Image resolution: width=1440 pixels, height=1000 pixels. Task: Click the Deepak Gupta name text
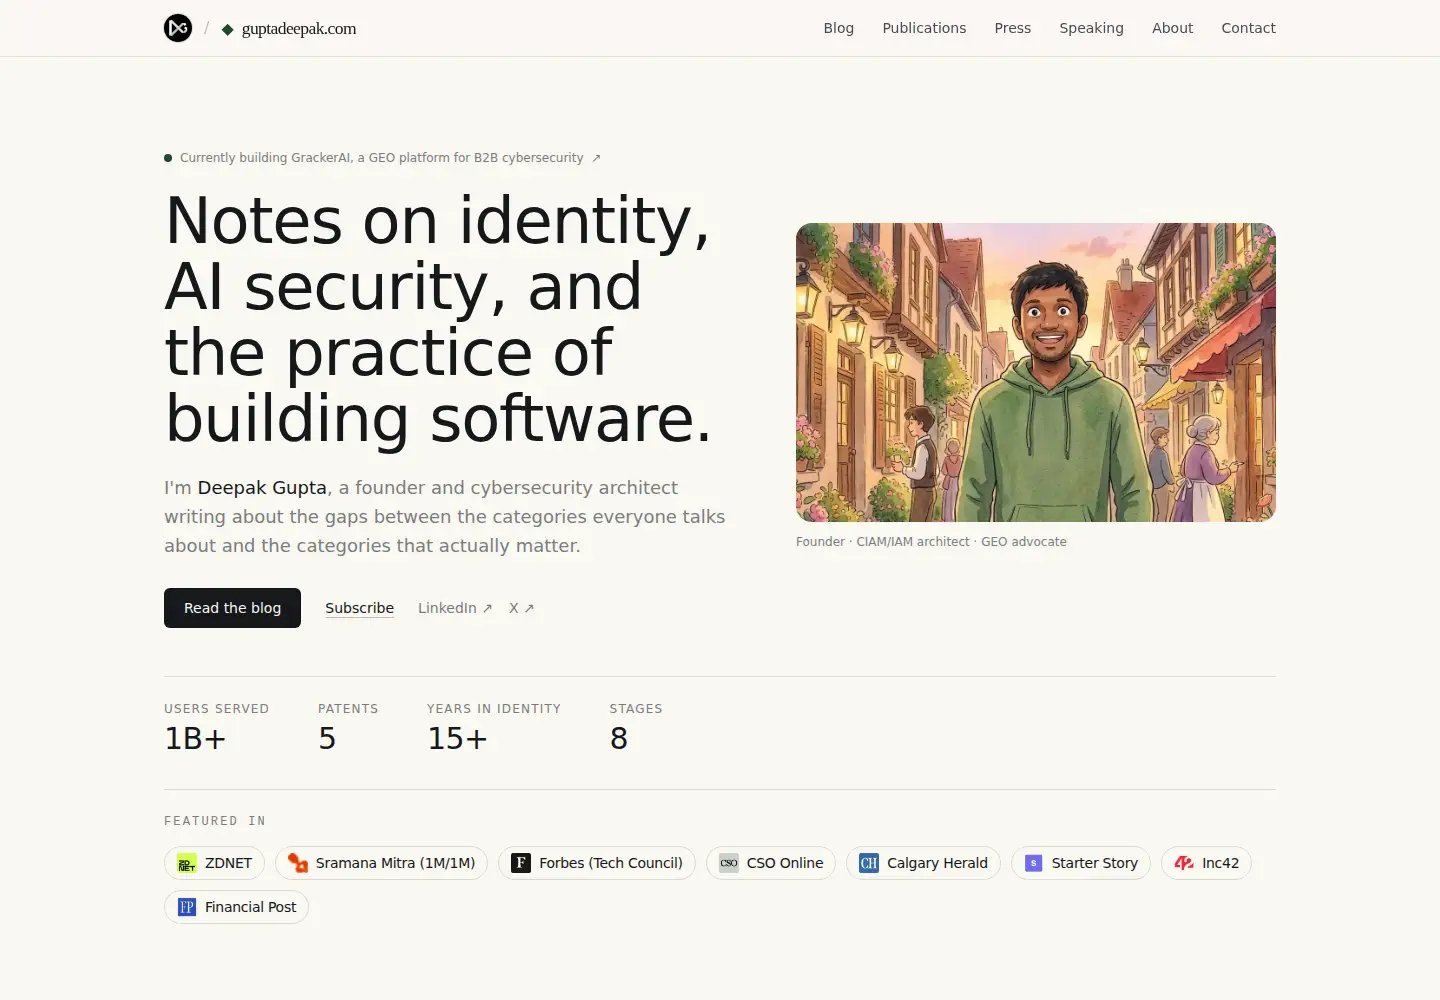click(x=262, y=488)
